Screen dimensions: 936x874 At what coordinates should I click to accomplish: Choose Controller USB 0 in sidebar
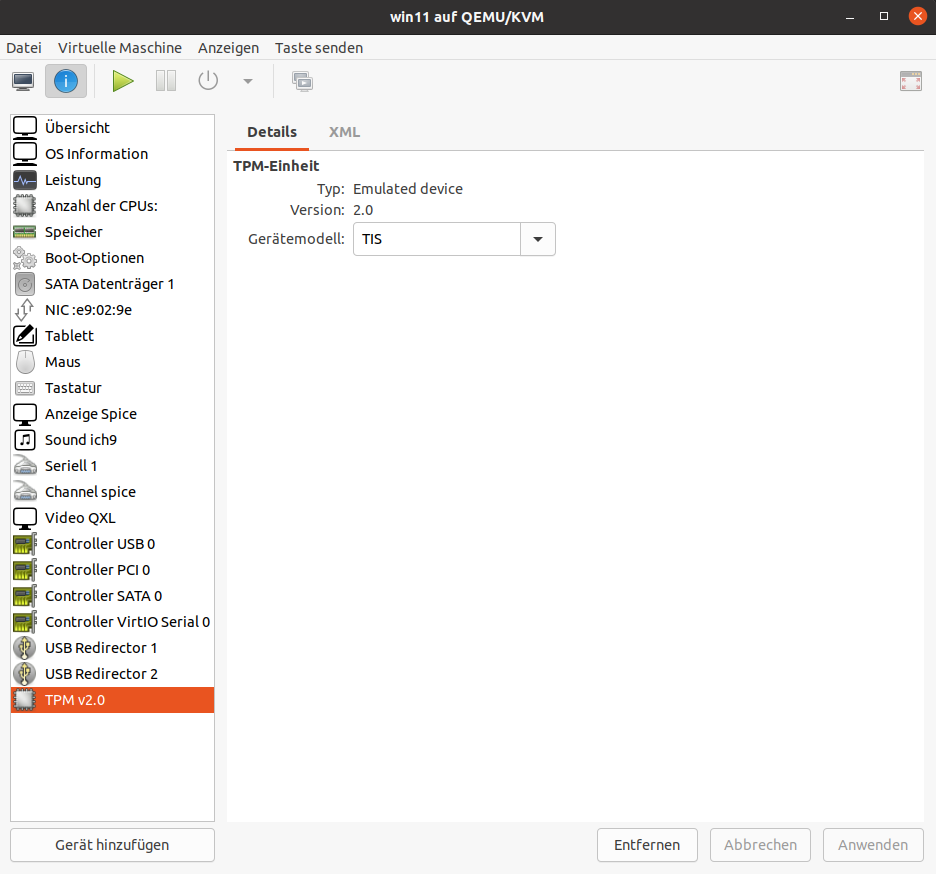tap(100, 544)
